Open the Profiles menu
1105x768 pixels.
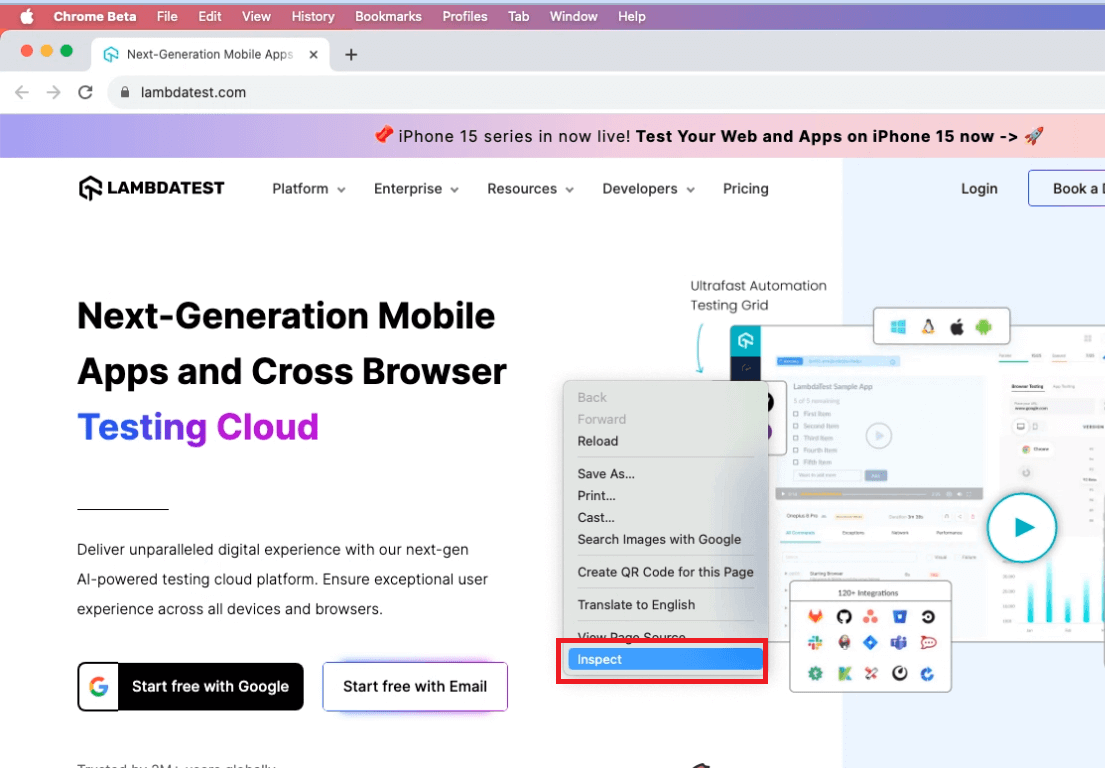[464, 16]
